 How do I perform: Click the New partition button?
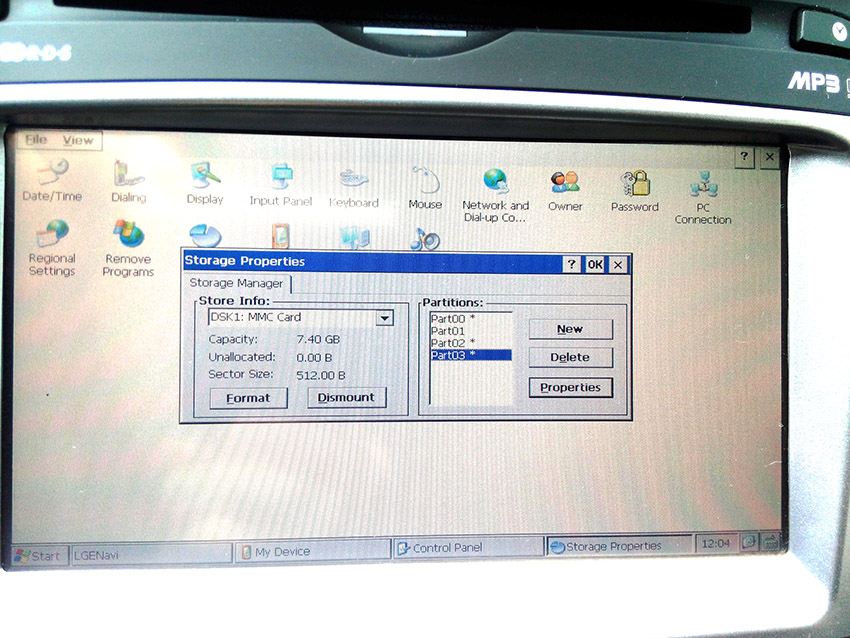570,329
